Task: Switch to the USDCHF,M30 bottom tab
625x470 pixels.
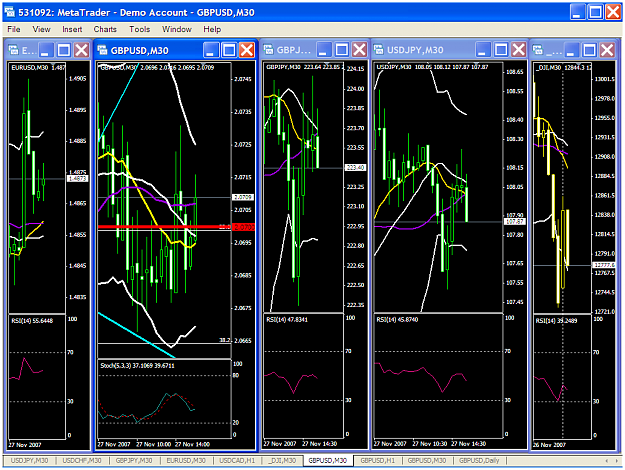Action: pyautogui.click(x=82, y=460)
